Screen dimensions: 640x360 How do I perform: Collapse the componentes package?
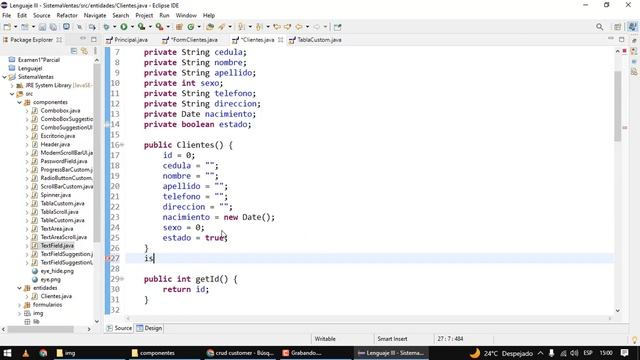(19, 102)
